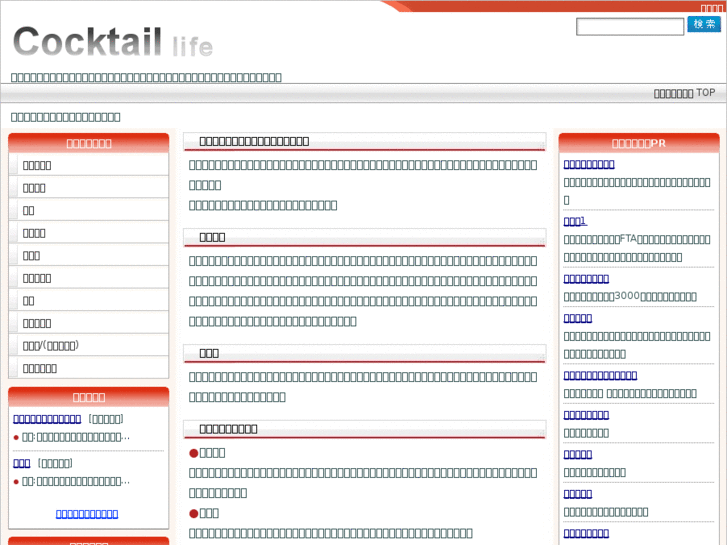Open the small link in the red top bar
This screenshot has width=727, height=545.
click(711, 8)
